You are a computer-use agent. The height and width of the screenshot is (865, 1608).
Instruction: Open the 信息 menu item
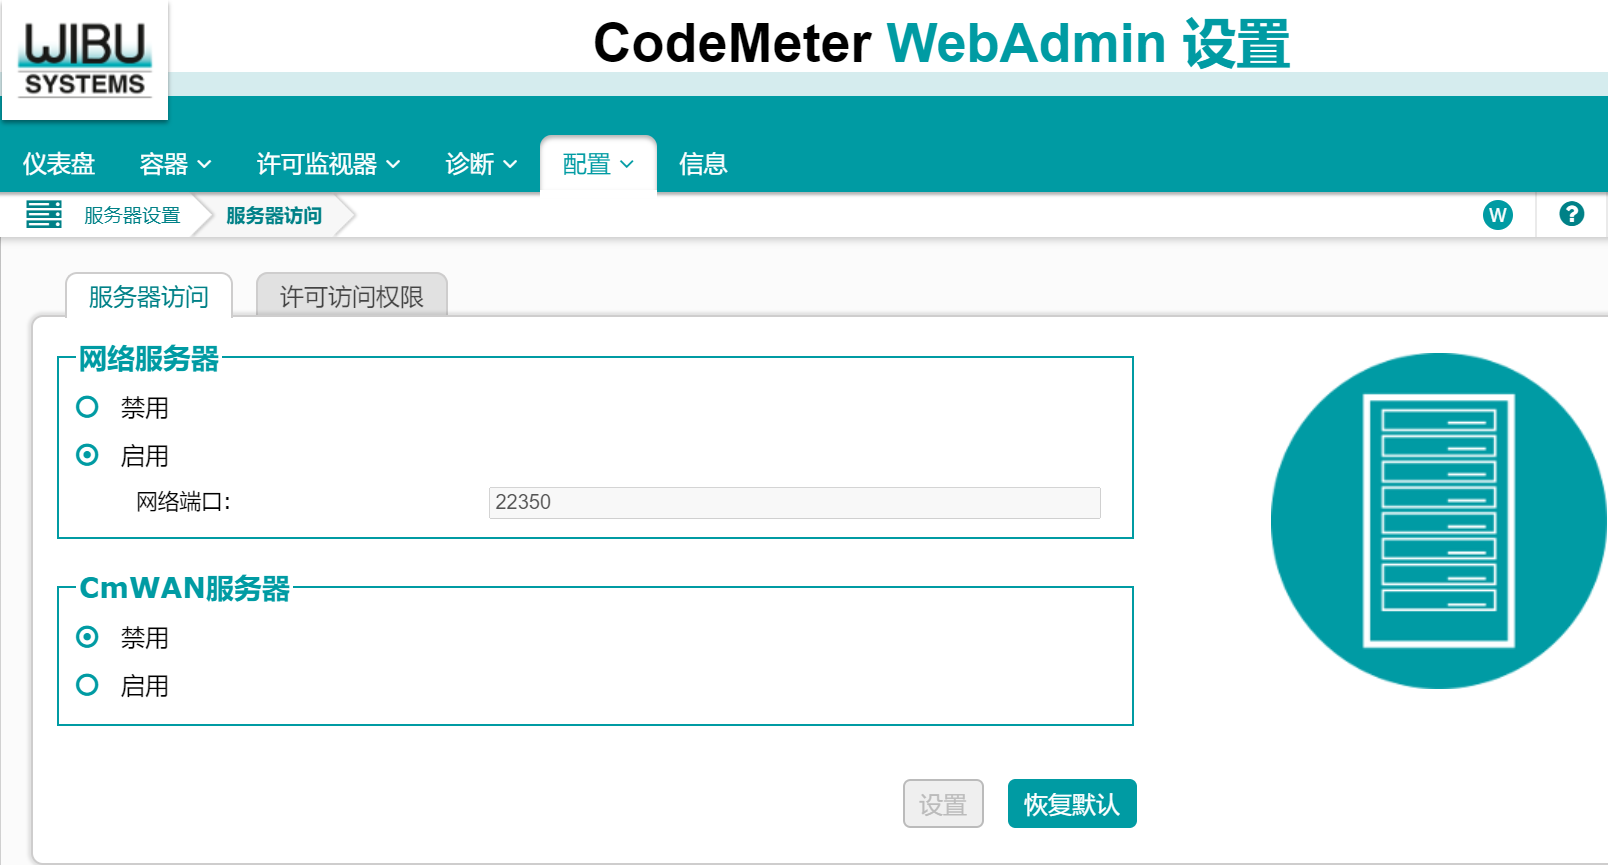pos(703,164)
